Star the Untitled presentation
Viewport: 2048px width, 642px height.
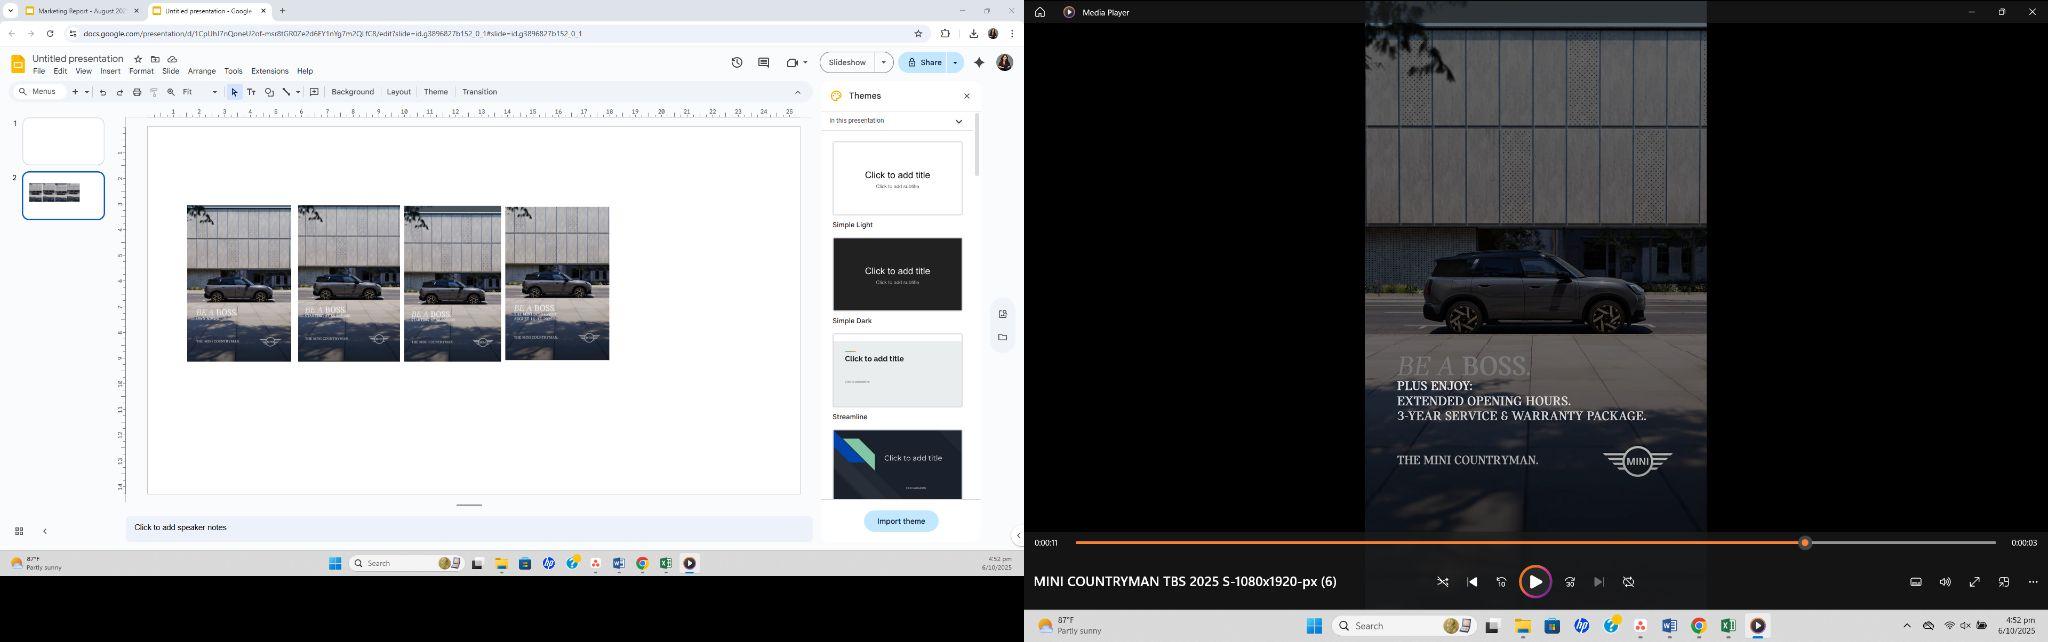click(138, 59)
